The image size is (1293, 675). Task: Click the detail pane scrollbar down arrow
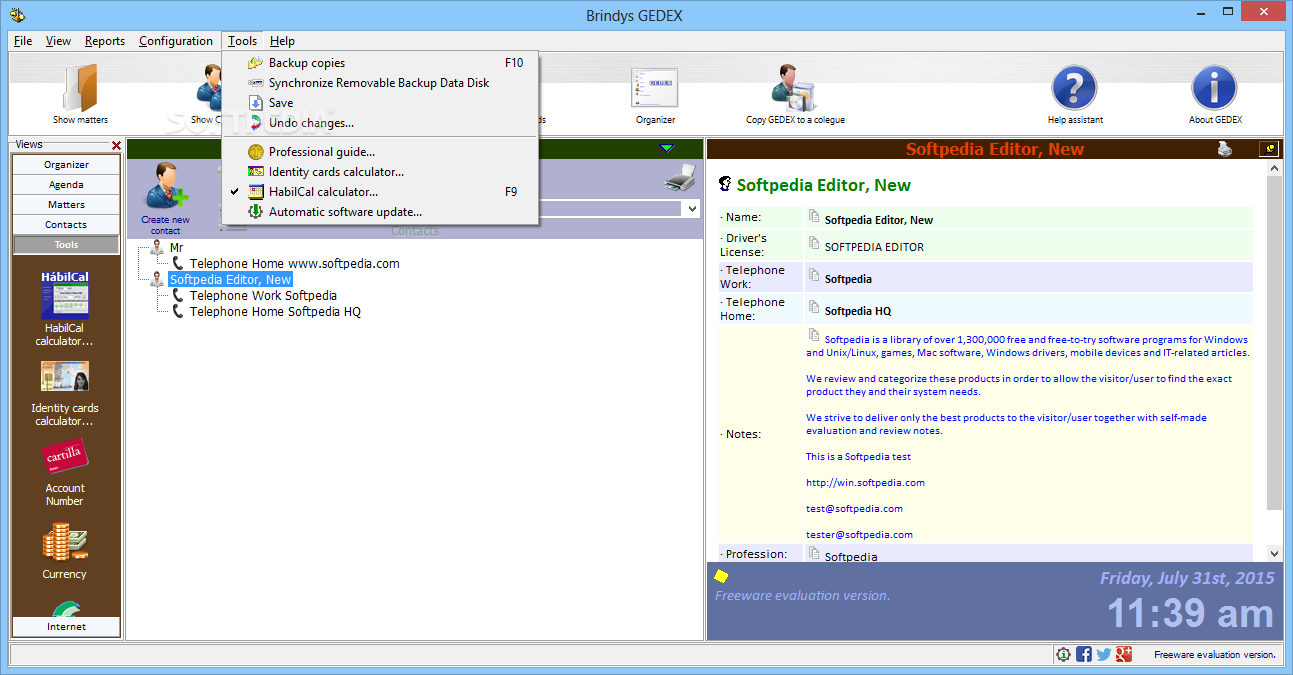point(1274,553)
